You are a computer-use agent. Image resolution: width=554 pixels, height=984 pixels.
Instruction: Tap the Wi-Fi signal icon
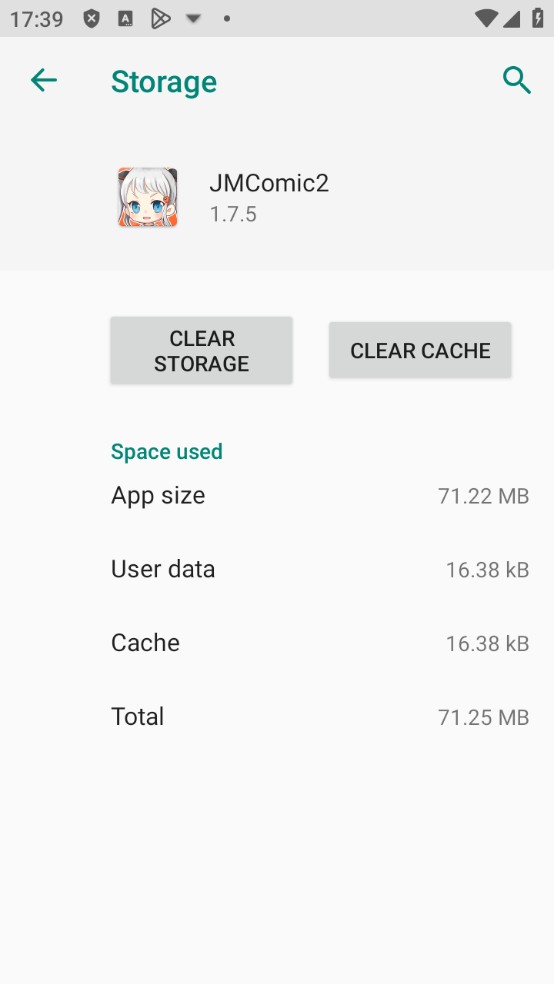point(486,19)
